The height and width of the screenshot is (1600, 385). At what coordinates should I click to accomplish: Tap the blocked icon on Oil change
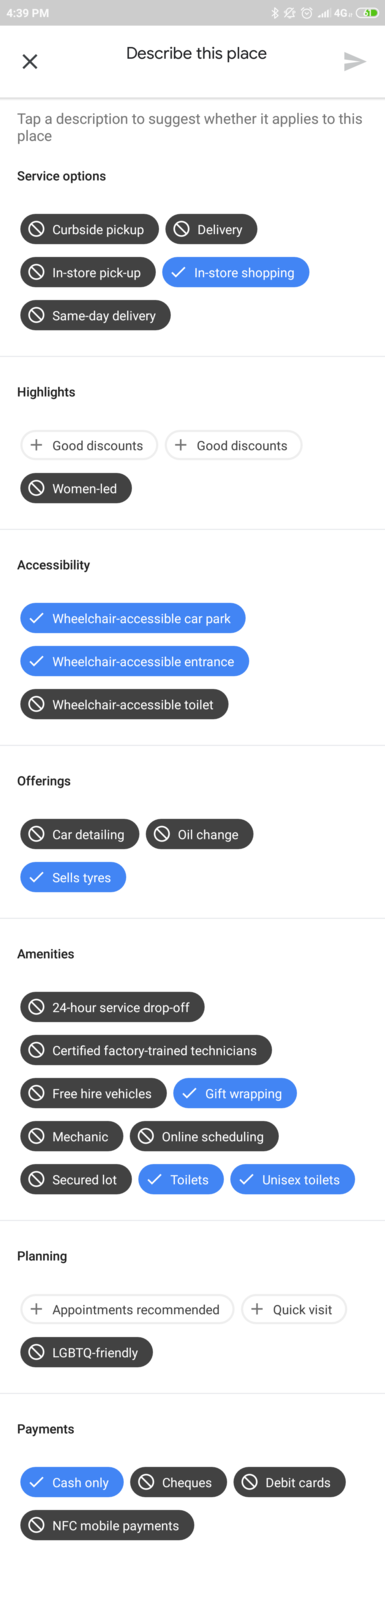(x=162, y=834)
